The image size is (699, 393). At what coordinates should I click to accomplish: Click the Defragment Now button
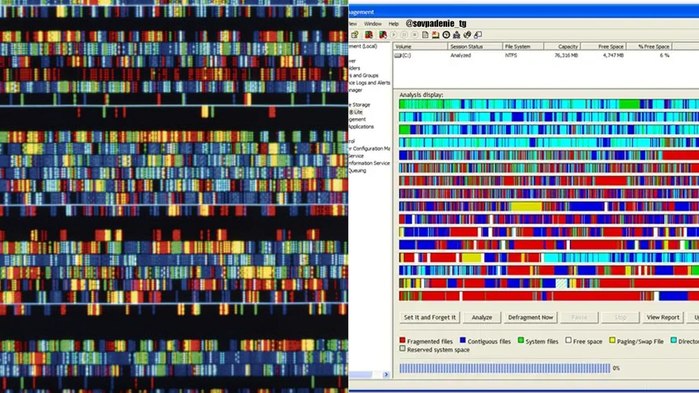tap(530, 317)
